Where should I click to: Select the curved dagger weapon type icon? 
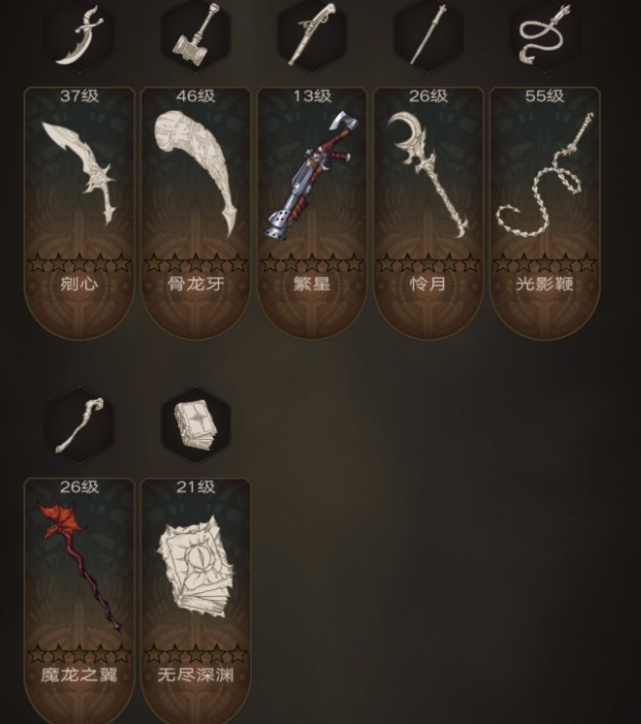(x=79, y=35)
